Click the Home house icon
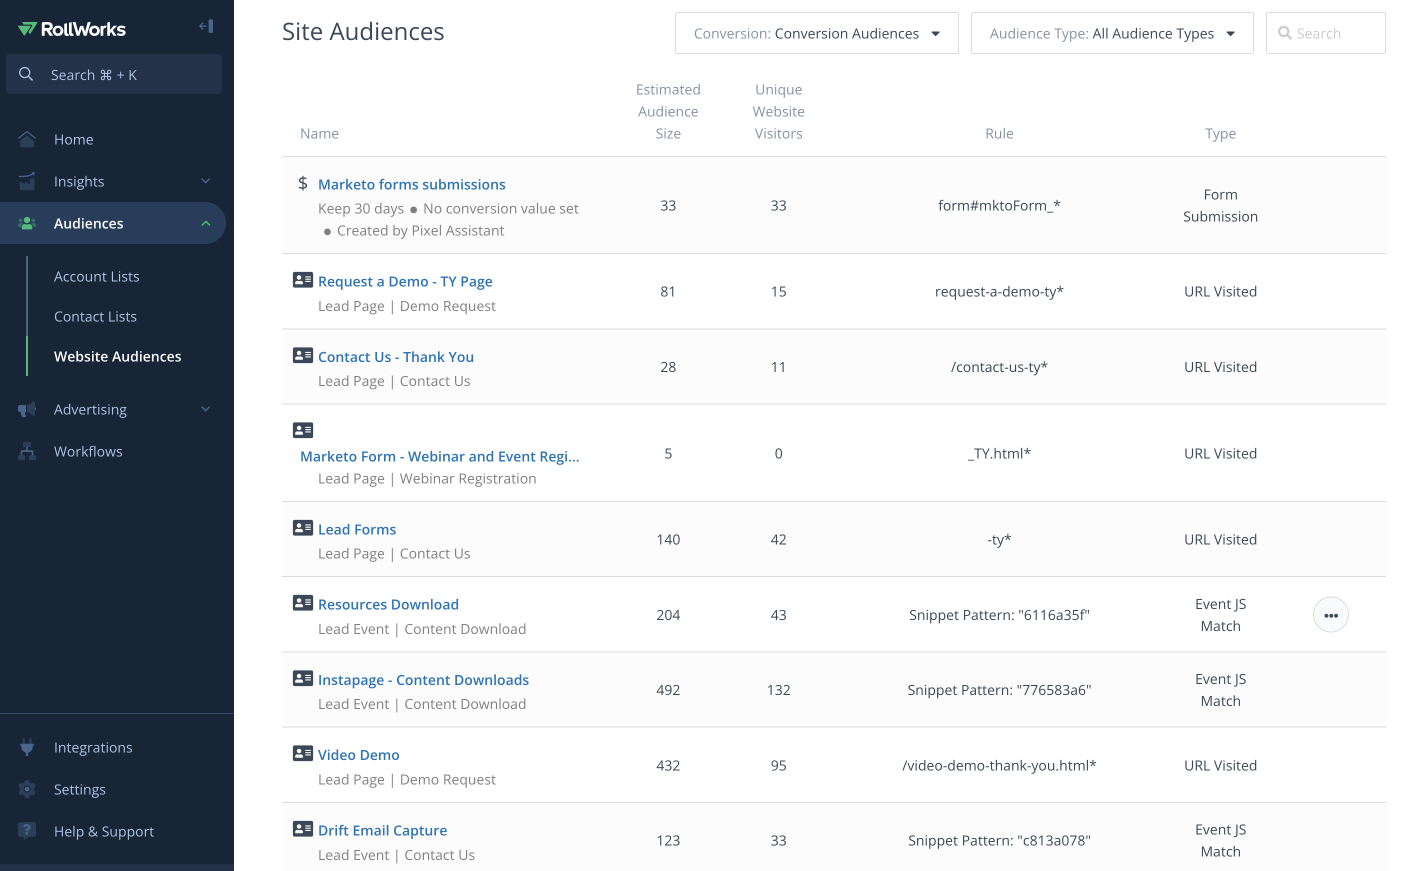This screenshot has height=871, width=1426. click(x=27, y=139)
